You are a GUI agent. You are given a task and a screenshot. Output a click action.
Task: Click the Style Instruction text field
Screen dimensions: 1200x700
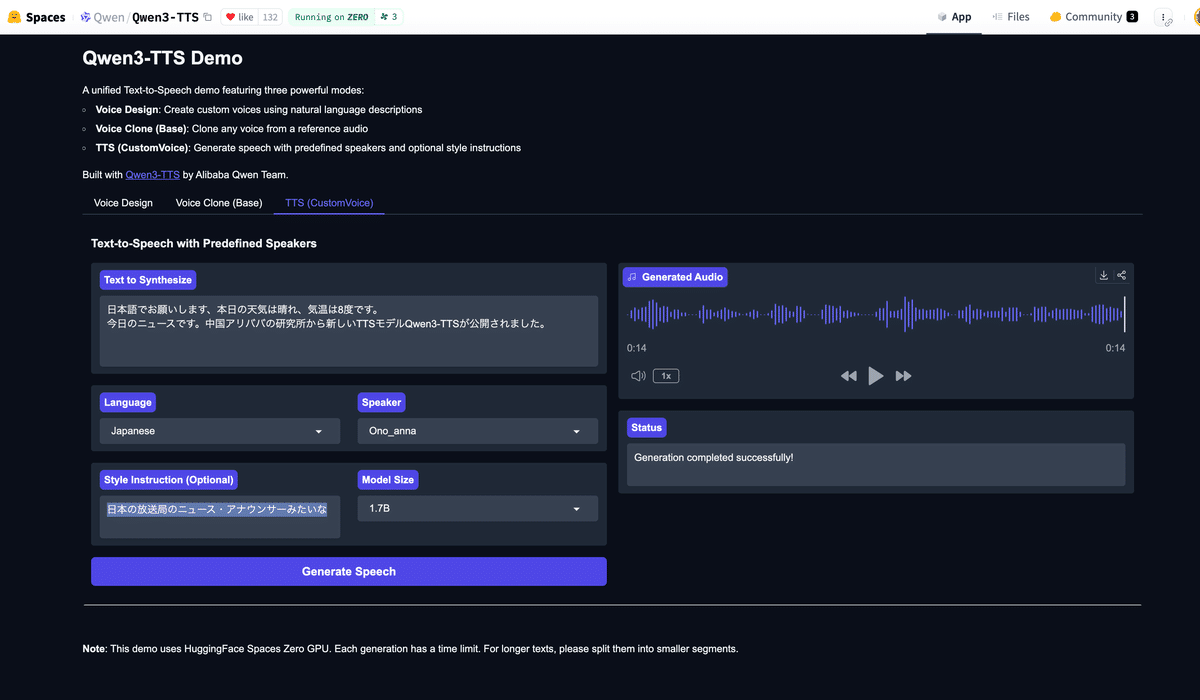pos(220,516)
